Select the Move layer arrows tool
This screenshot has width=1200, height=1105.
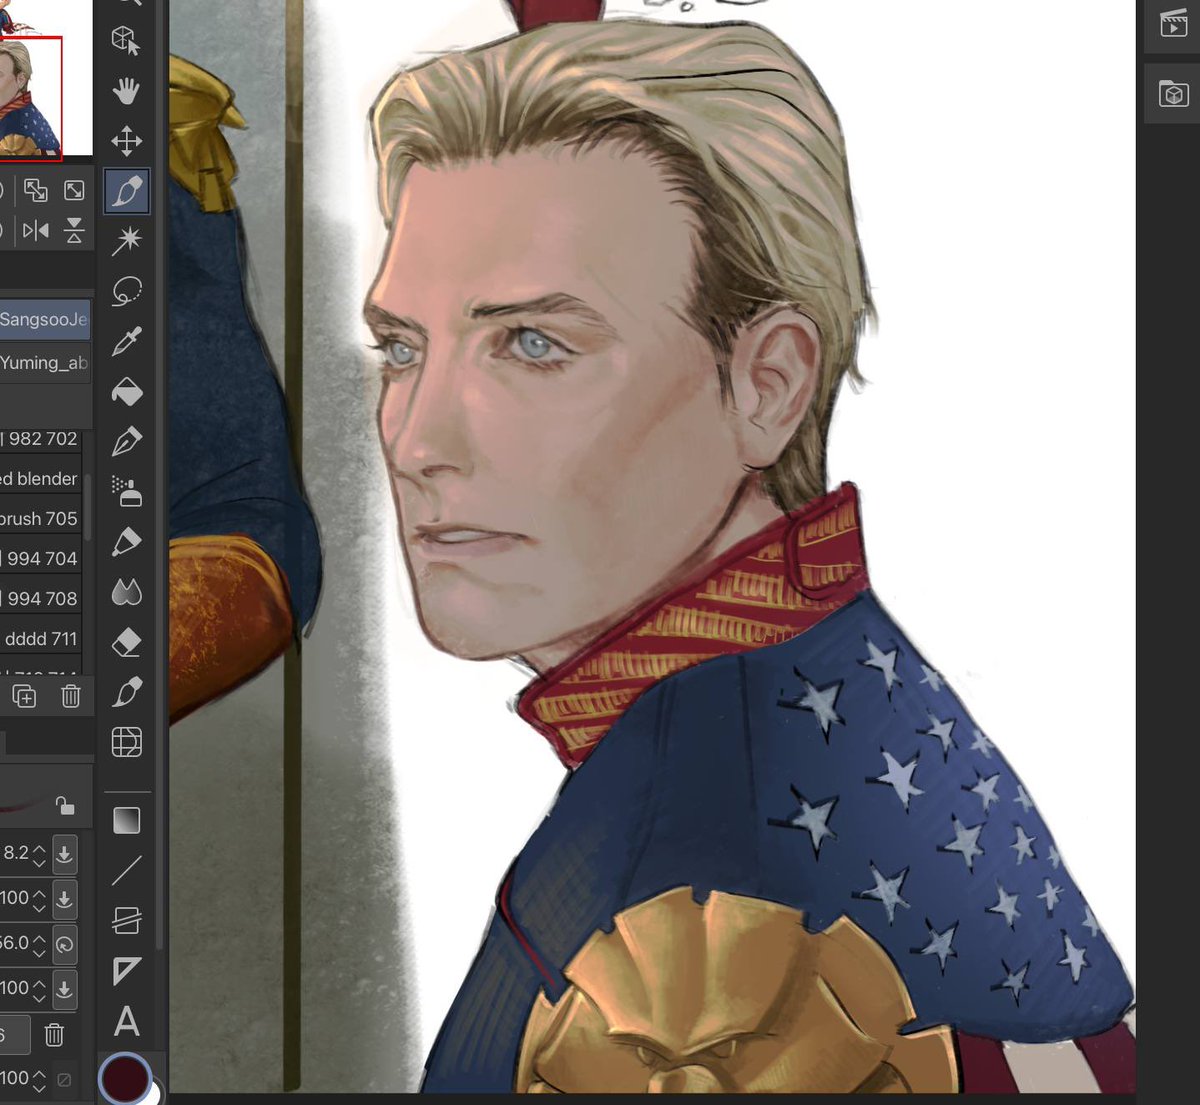(x=126, y=141)
